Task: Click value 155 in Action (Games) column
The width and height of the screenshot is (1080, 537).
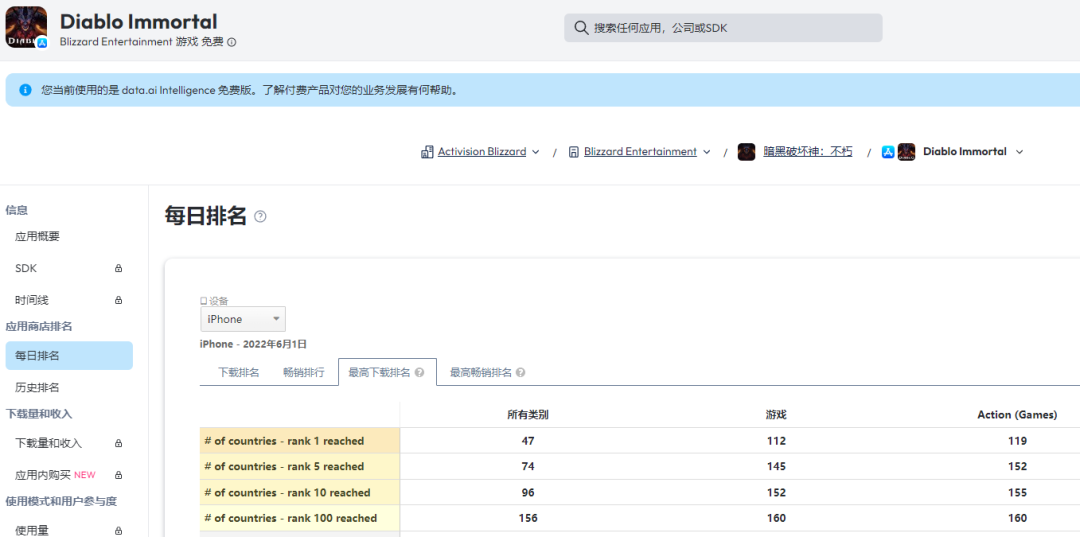Action: coord(1017,492)
